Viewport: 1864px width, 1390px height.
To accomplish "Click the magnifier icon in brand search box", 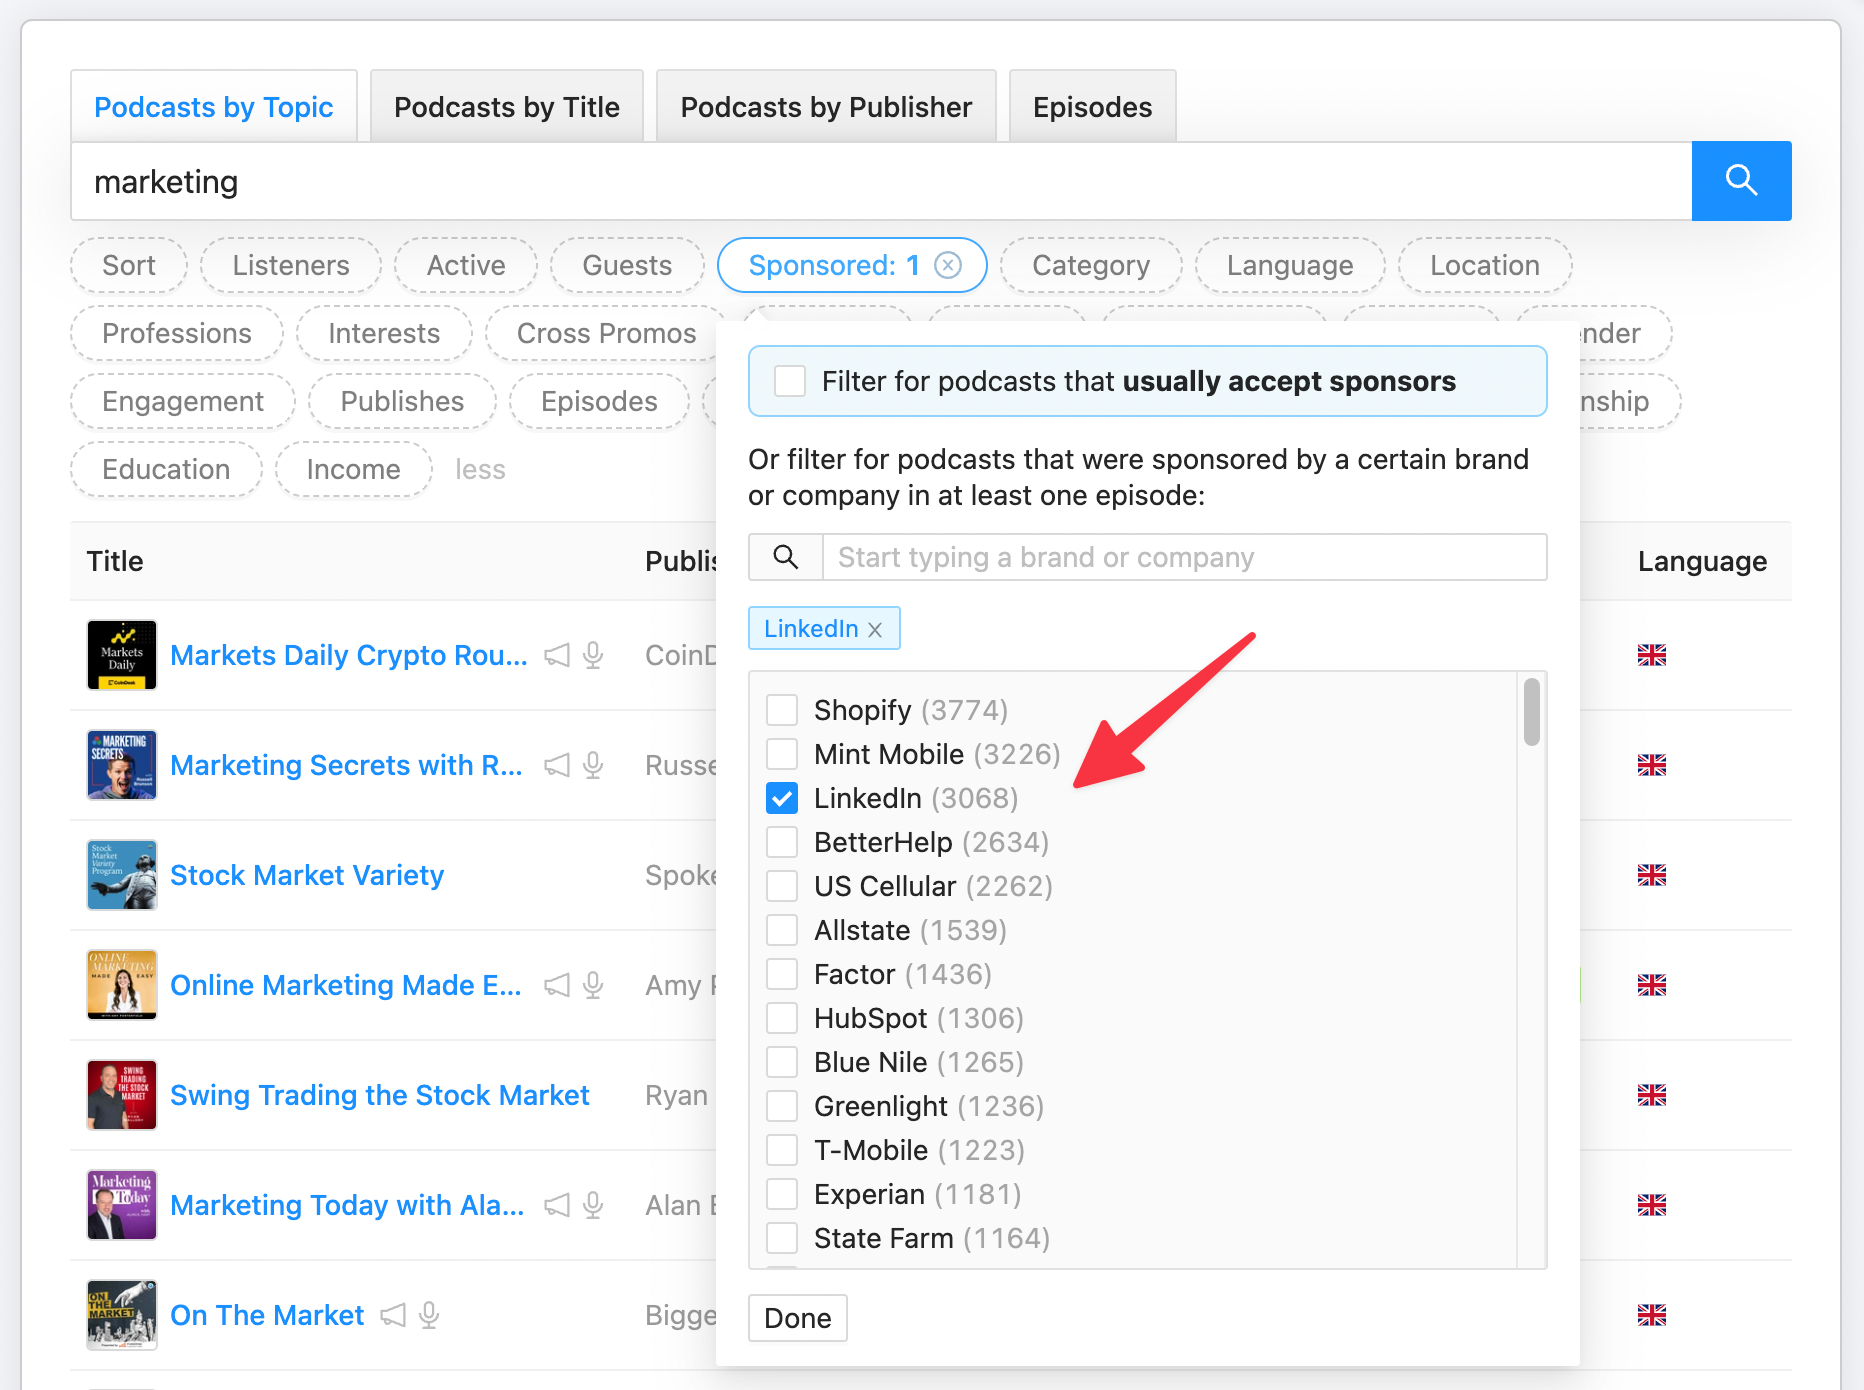I will pos(786,557).
